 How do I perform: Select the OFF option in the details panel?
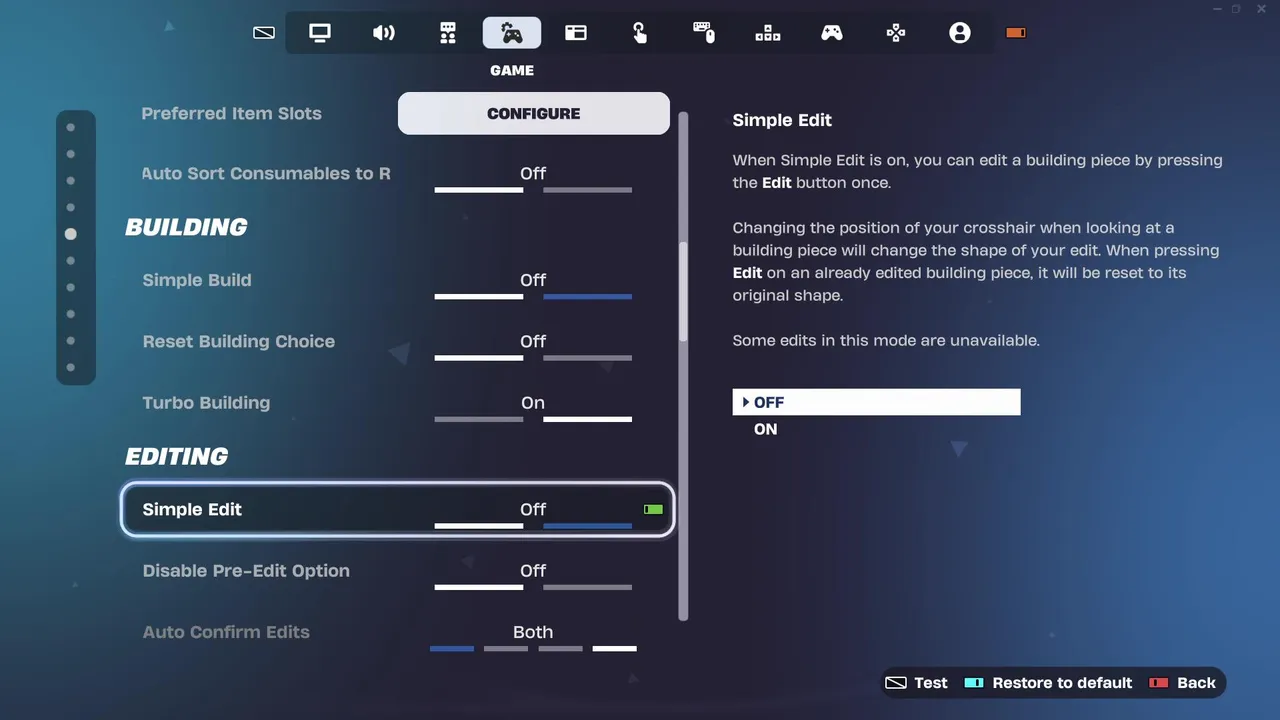click(x=876, y=402)
